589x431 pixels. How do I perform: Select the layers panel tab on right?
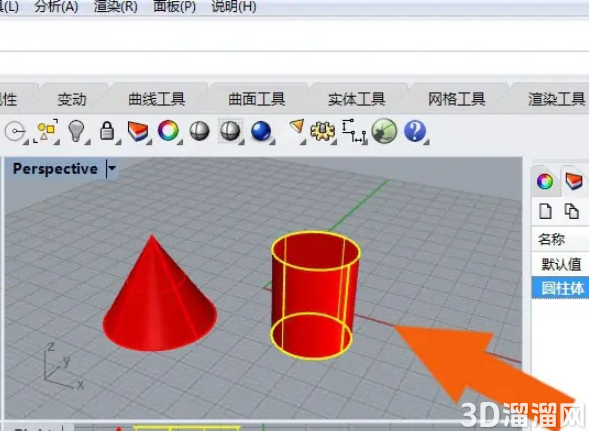tap(574, 181)
